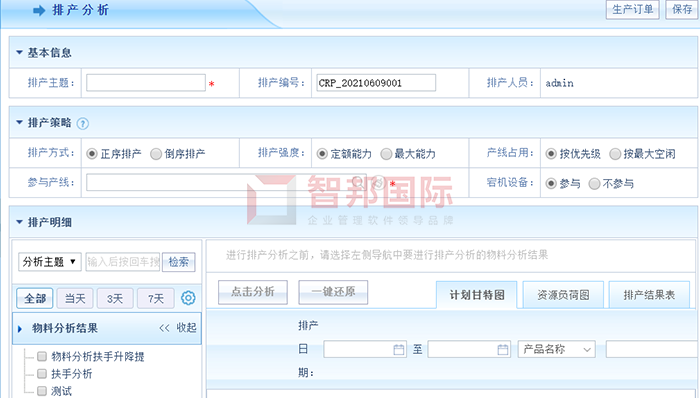Choose 定额能力 scheduling intensity
The image size is (700, 398).
pos(322,154)
